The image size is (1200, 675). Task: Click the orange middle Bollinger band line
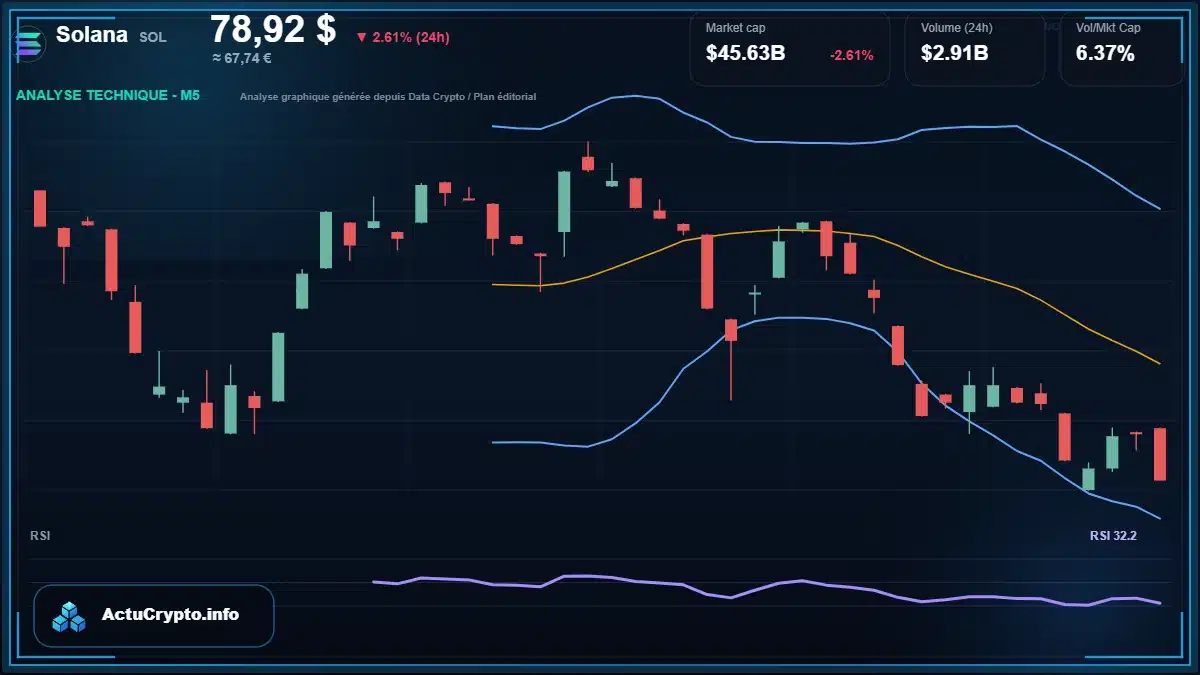(826, 232)
